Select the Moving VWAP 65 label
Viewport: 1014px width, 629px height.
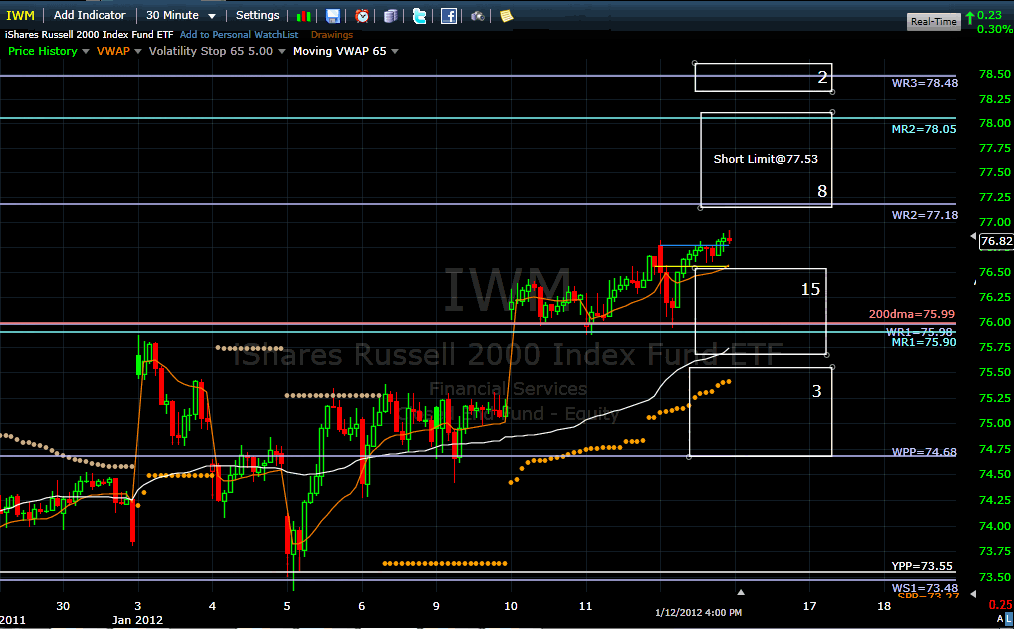coord(340,51)
